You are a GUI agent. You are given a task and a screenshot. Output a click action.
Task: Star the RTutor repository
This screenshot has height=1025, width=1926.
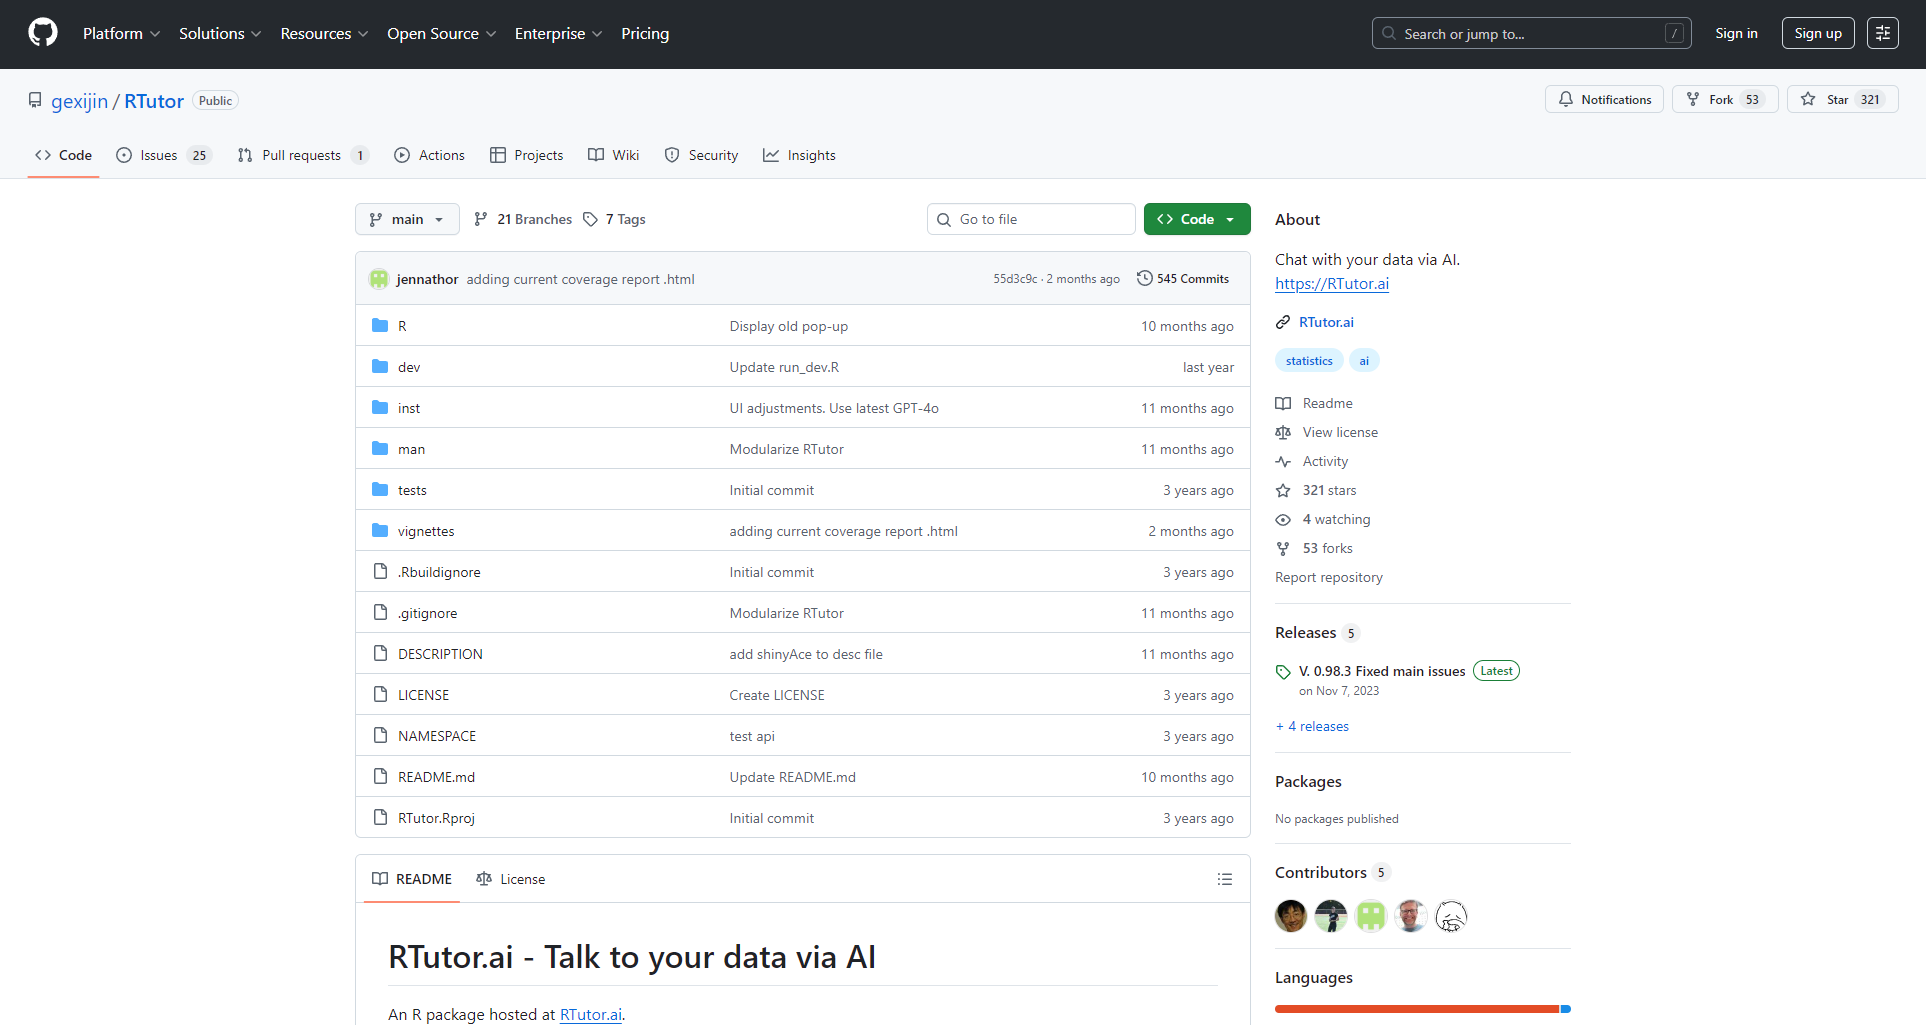(x=1841, y=99)
